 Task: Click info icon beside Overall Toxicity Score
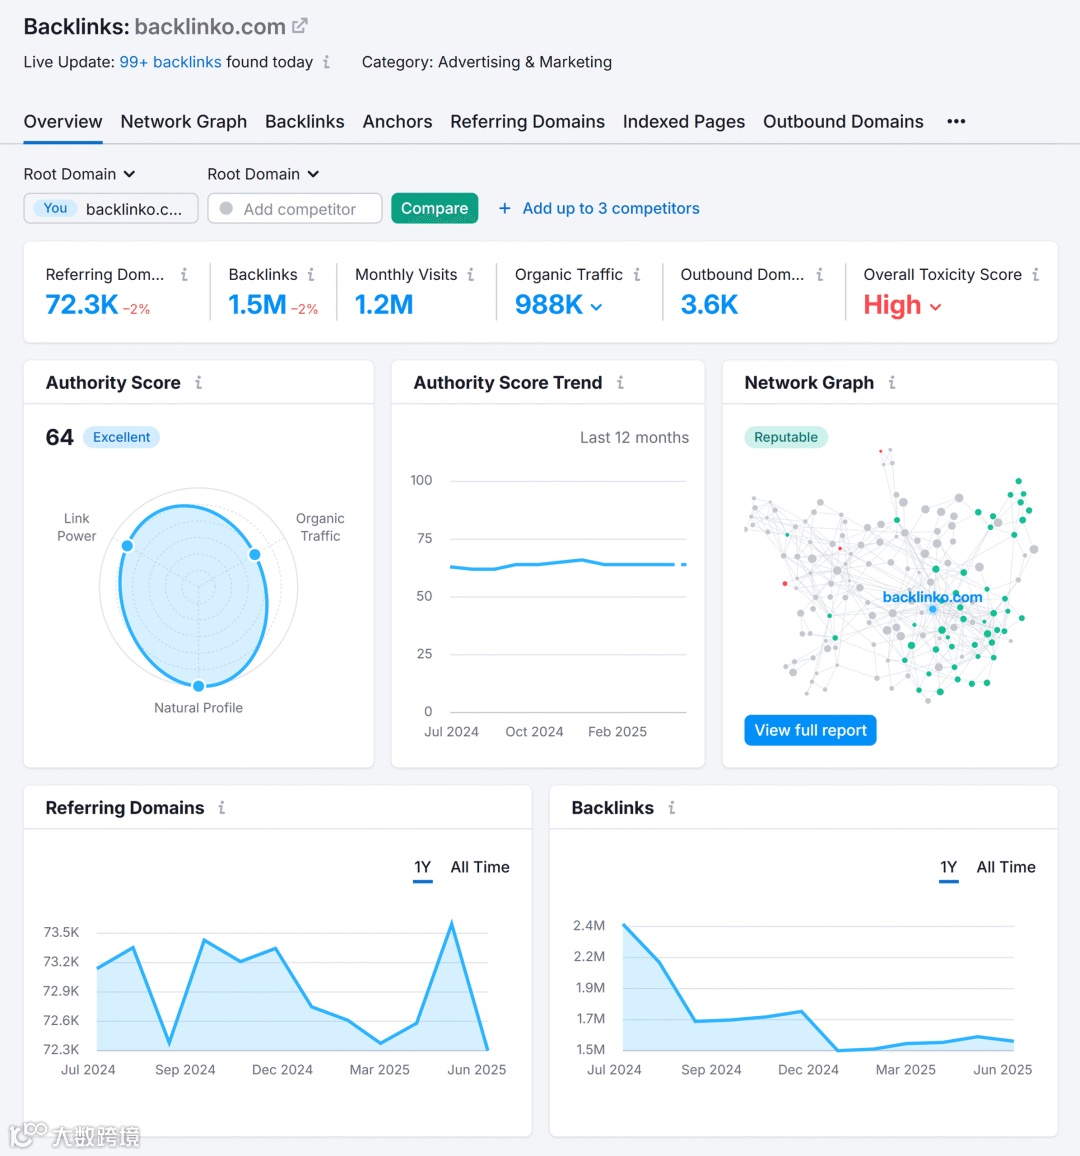1036,274
